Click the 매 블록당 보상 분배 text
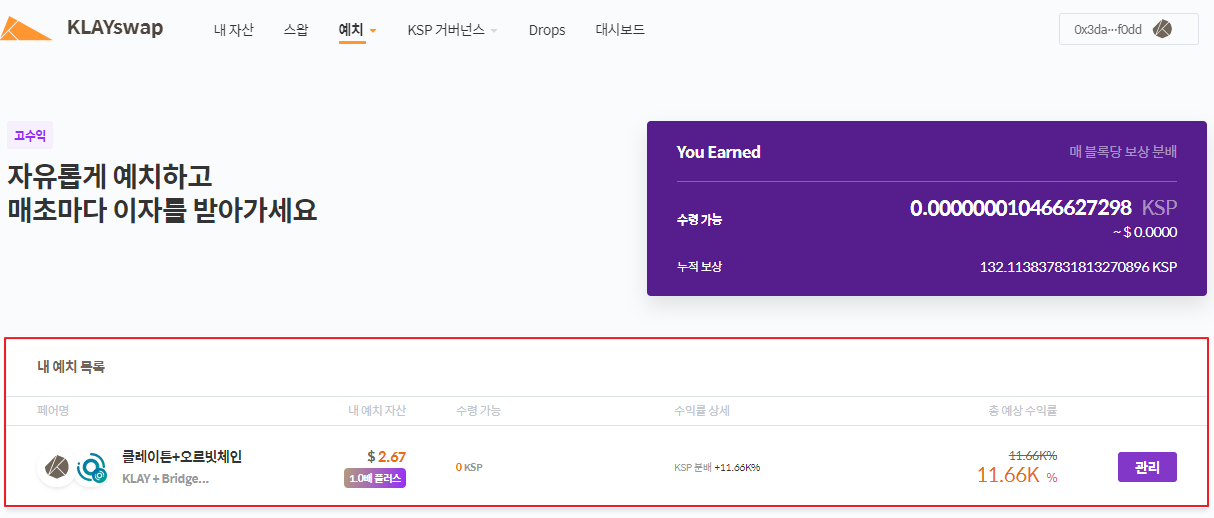The image size is (1214, 518). [1122, 152]
